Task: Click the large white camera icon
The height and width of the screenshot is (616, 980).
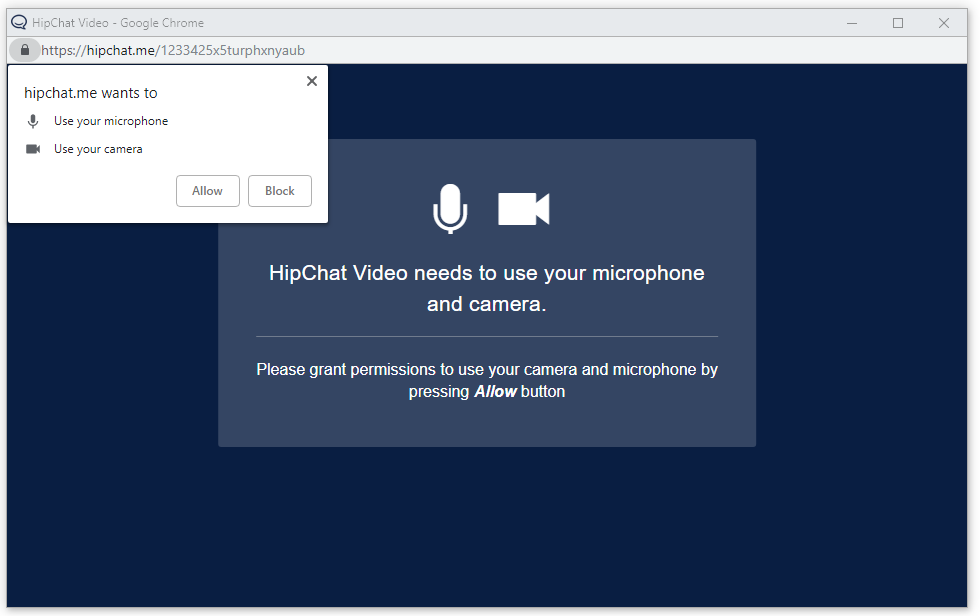Action: [x=524, y=209]
